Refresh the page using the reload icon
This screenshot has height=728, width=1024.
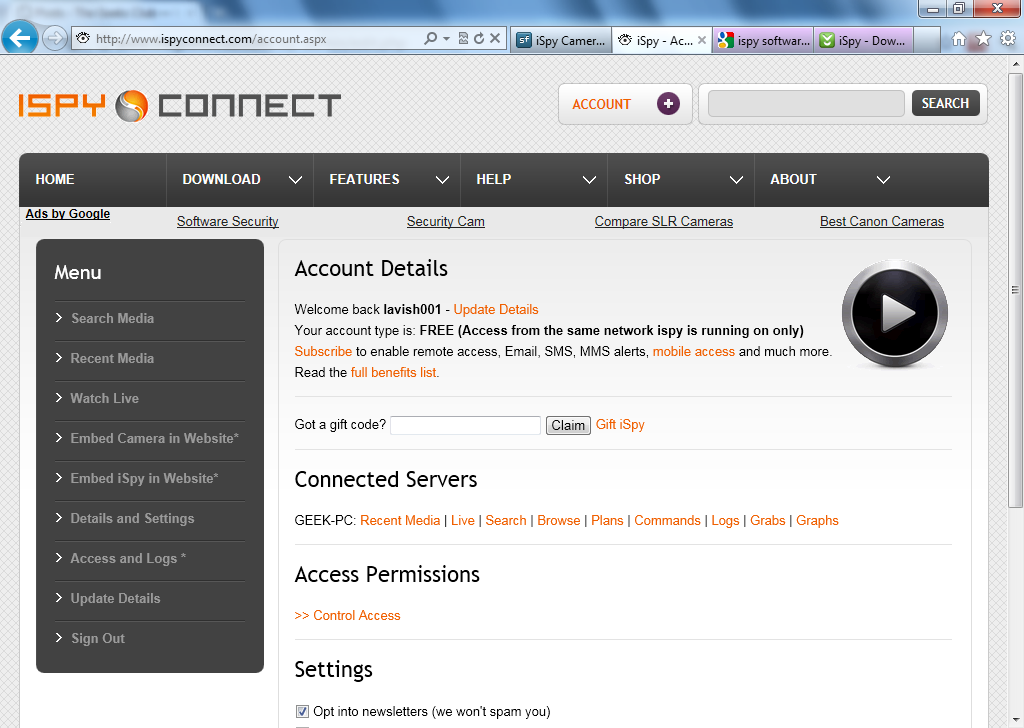pyautogui.click(x=479, y=39)
